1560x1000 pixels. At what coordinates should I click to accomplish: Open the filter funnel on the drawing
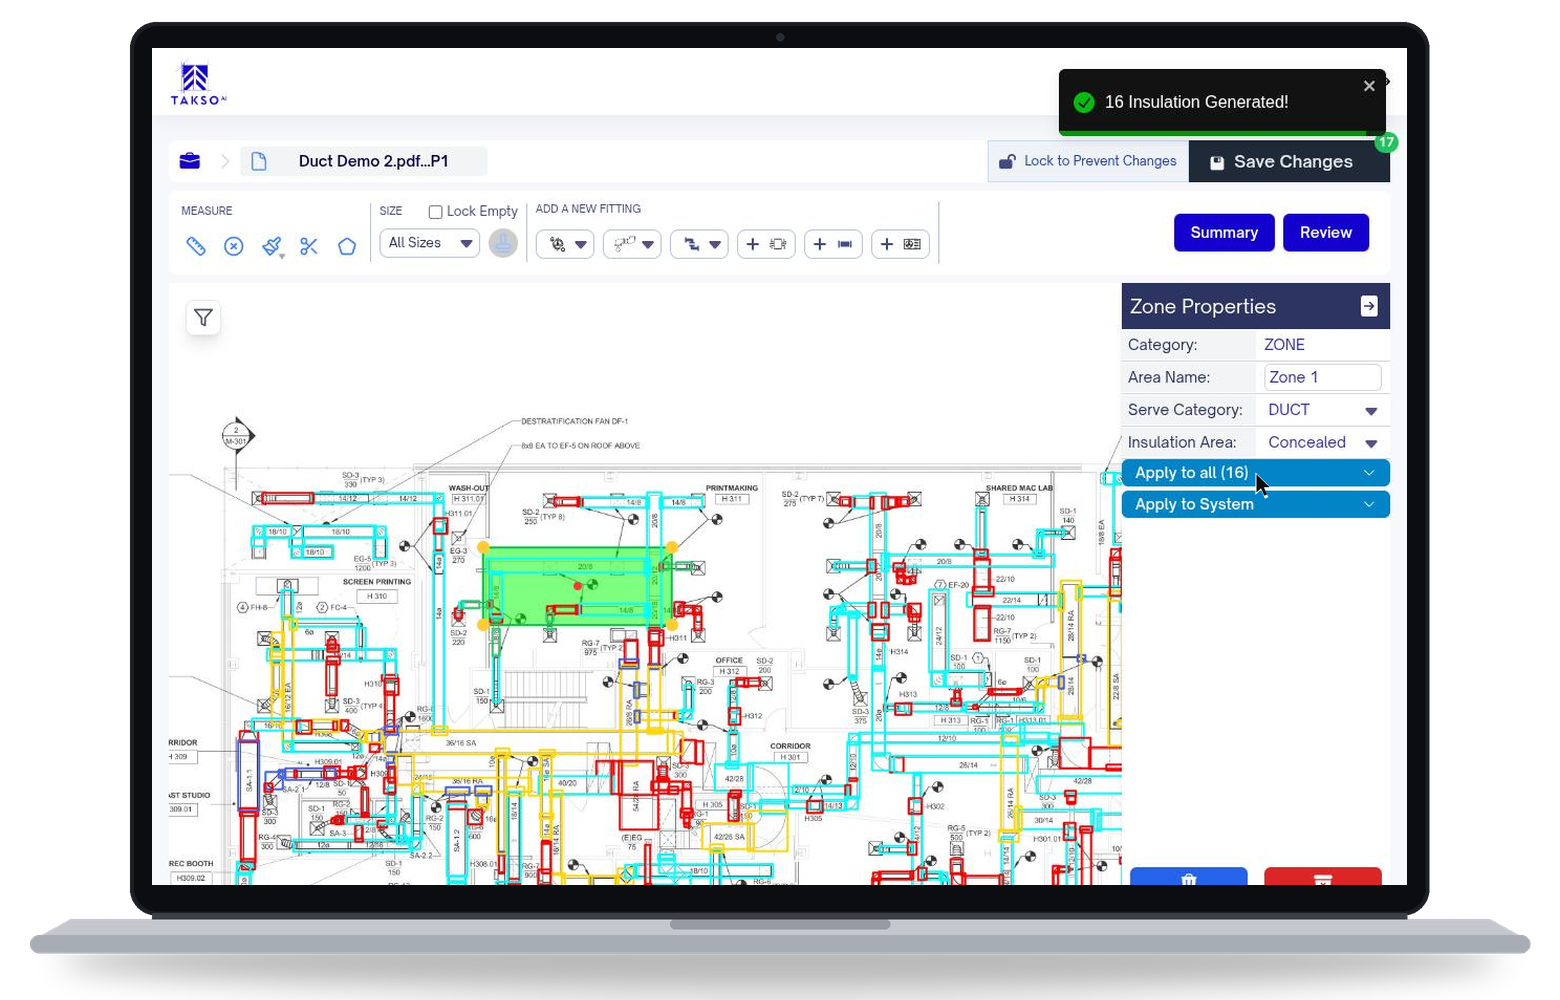click(203, 317)
